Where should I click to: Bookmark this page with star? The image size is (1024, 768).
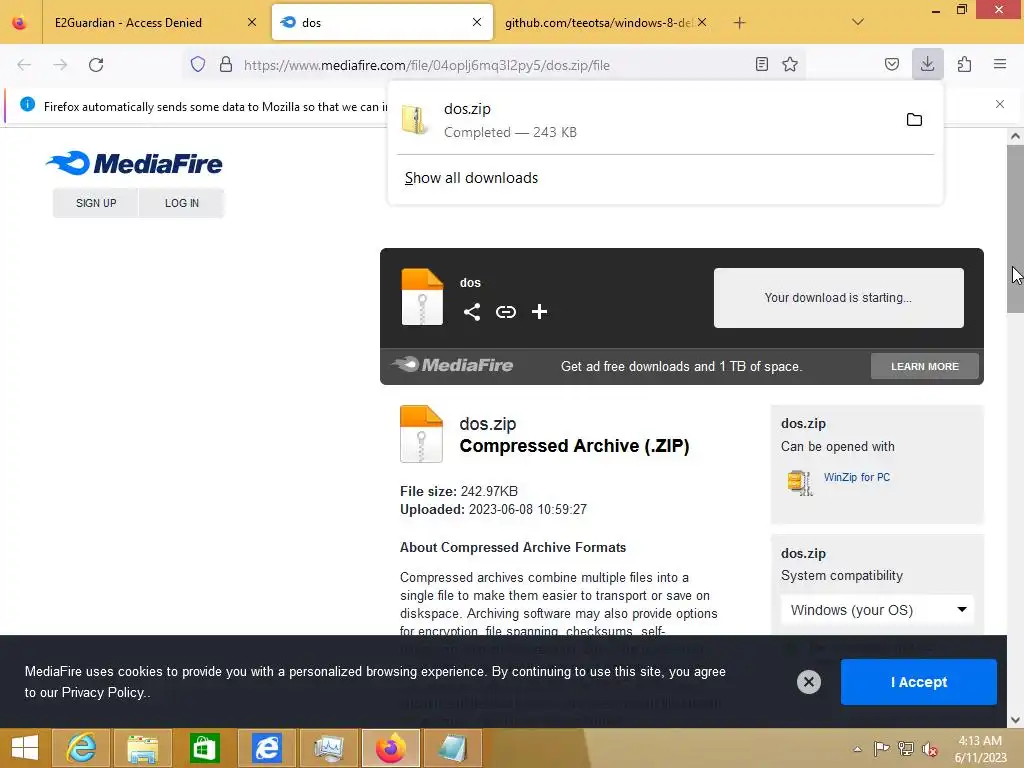(x=790, y=64)
